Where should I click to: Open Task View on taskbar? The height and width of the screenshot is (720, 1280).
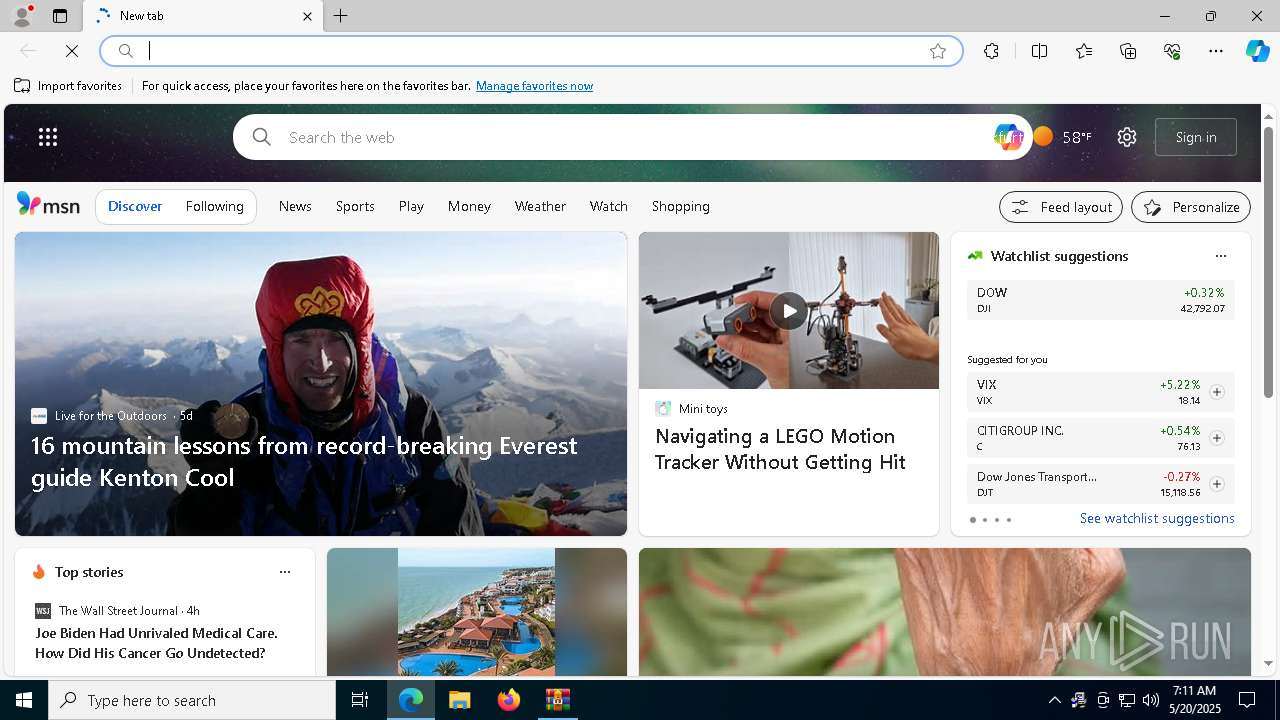360,700
